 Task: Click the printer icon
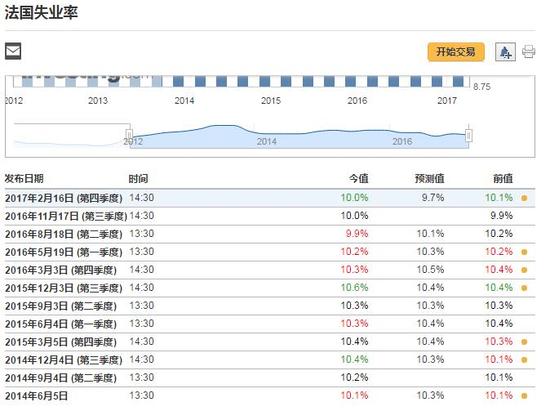coord(529,52)
